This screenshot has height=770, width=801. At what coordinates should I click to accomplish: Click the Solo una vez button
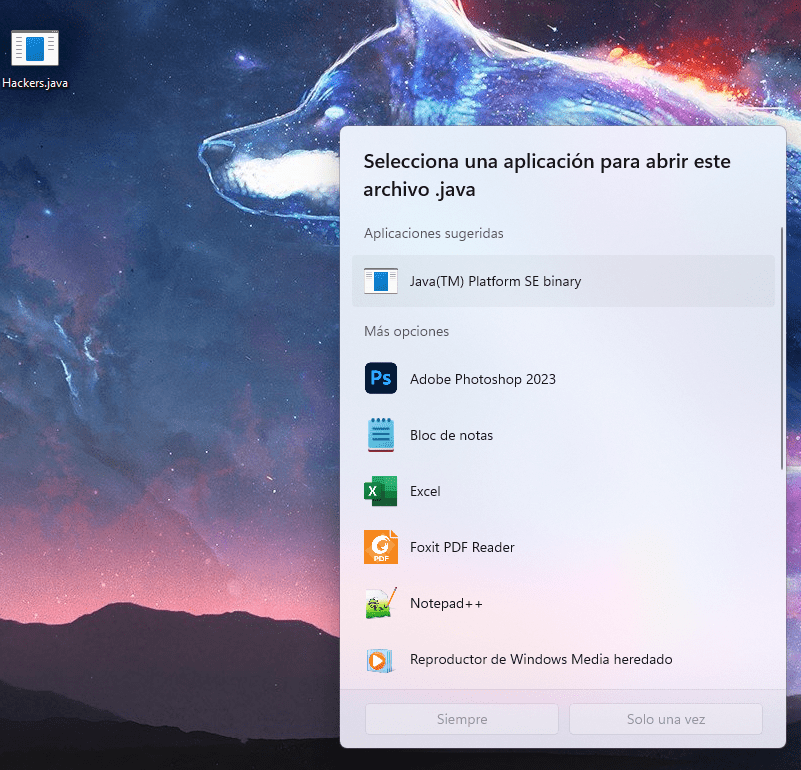(666, 719)
